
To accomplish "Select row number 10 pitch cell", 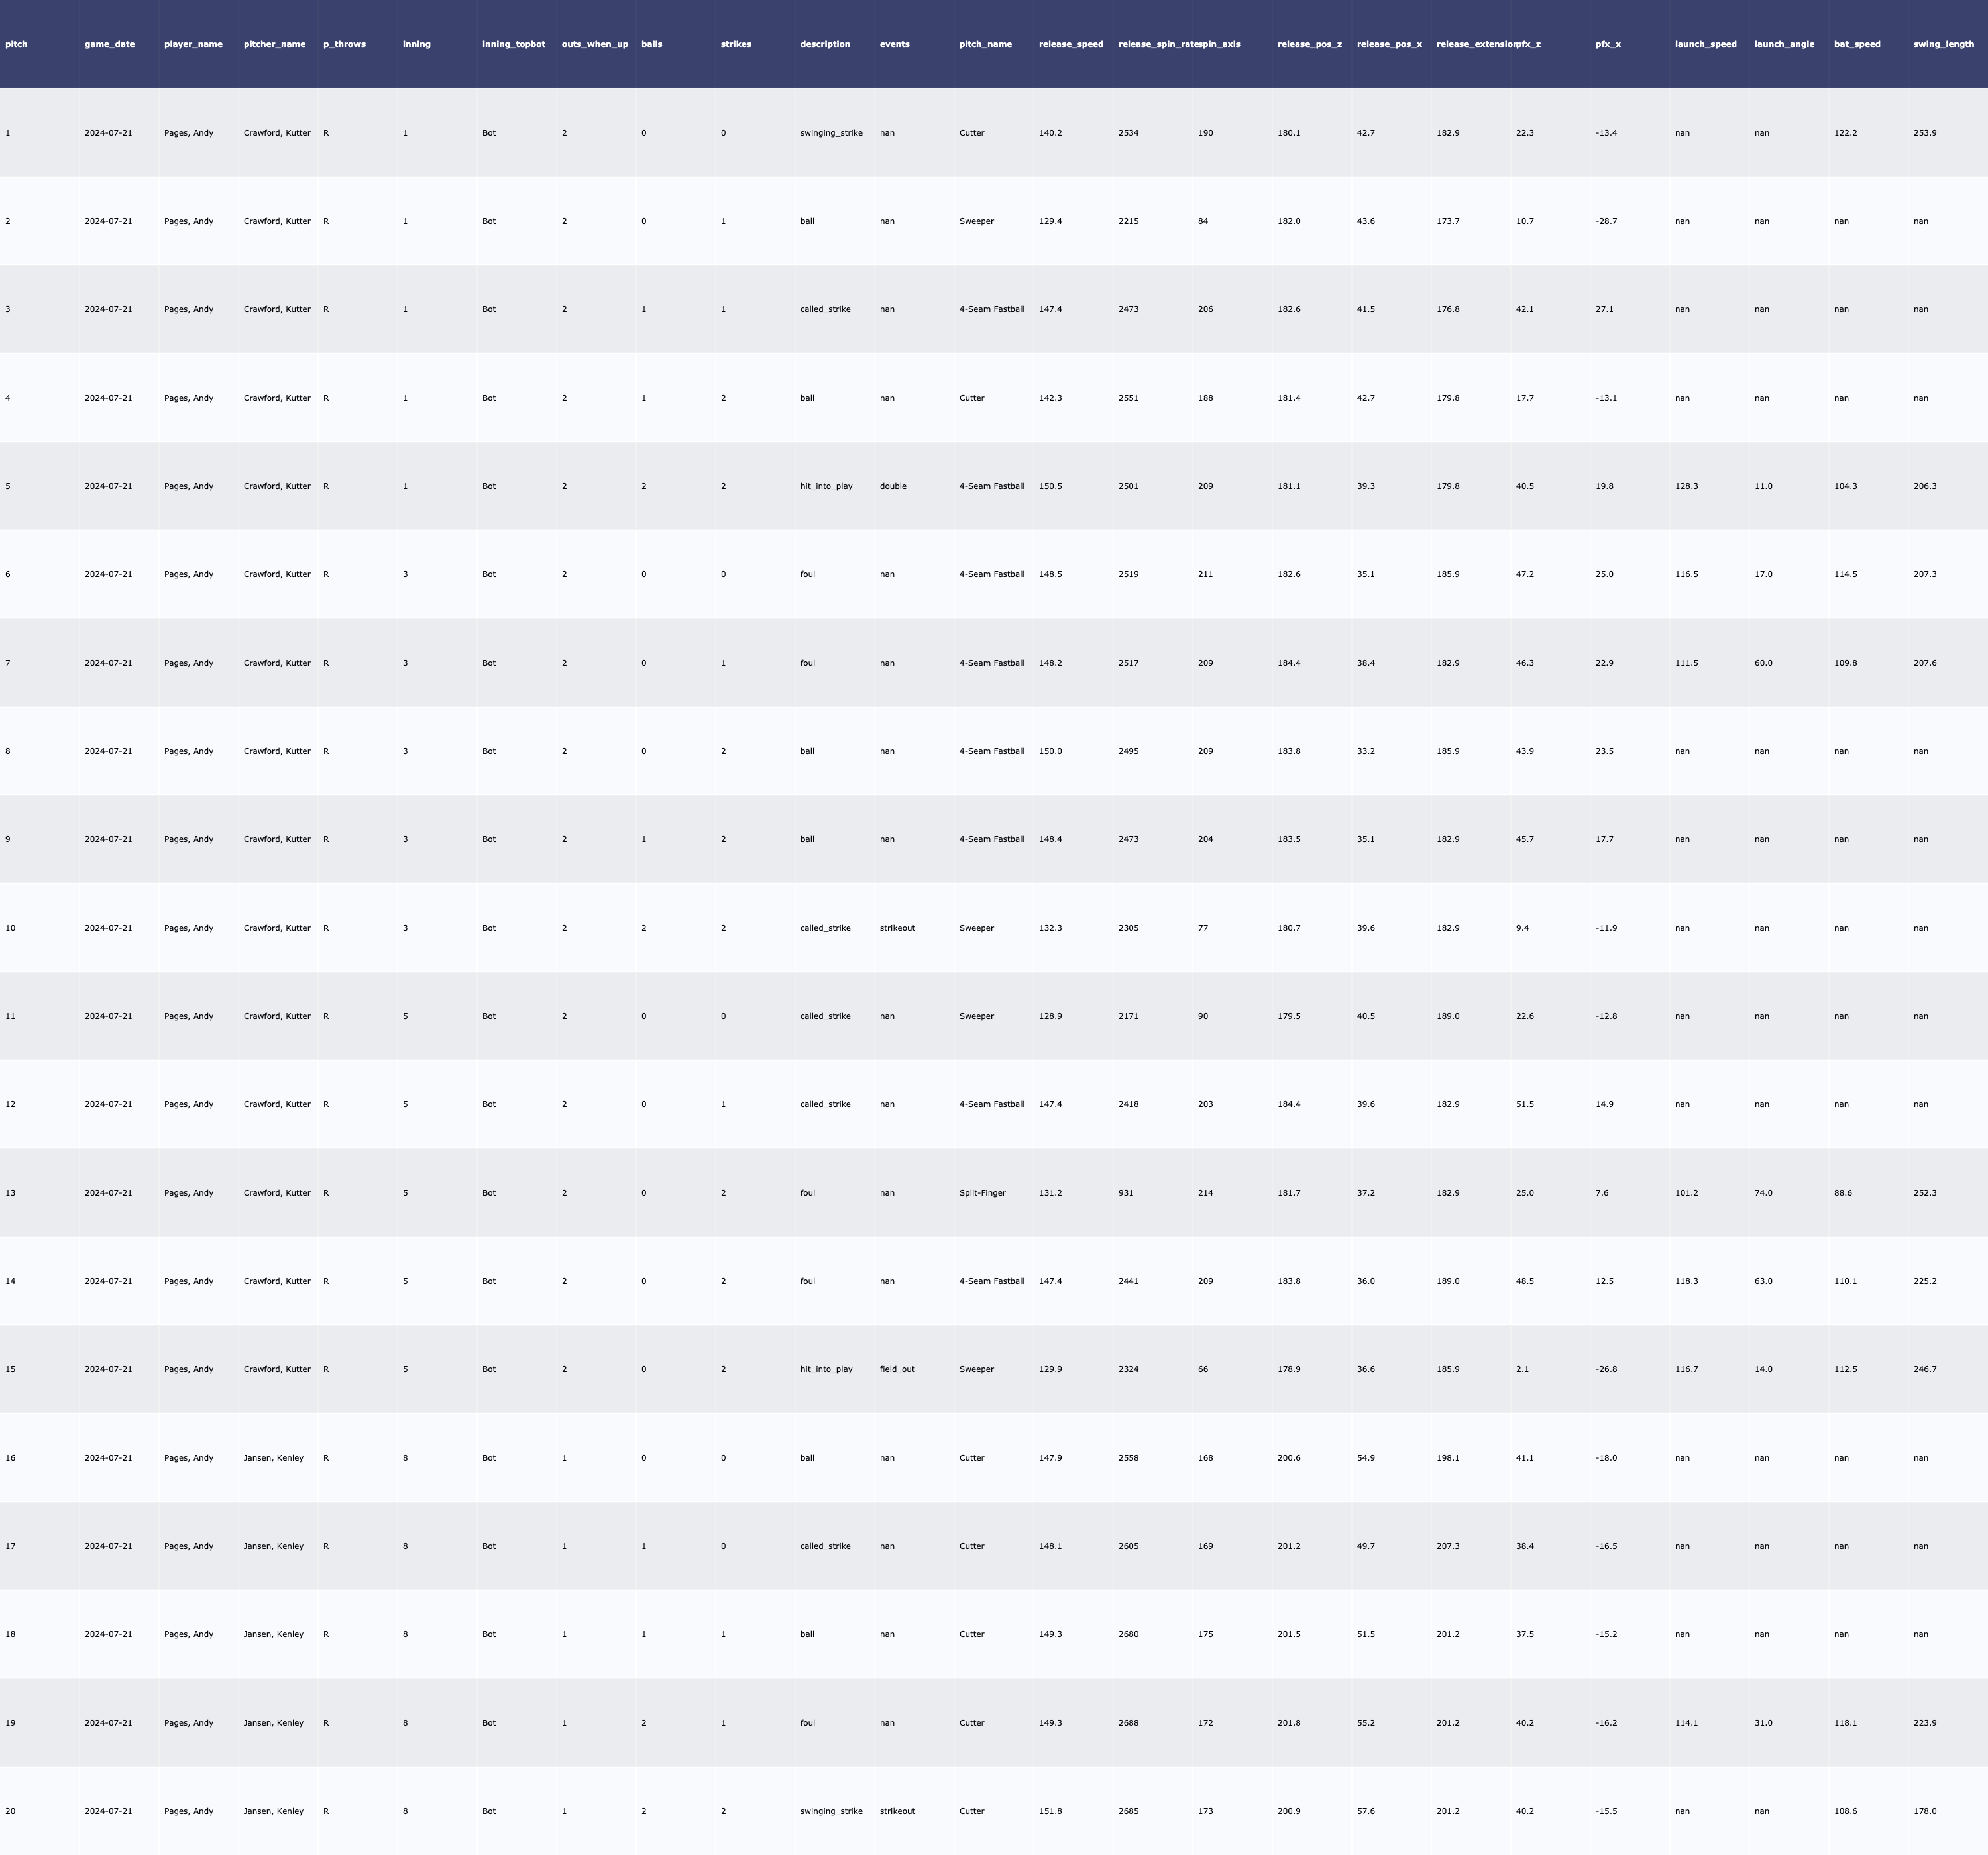I will click(x=10, y=928).
